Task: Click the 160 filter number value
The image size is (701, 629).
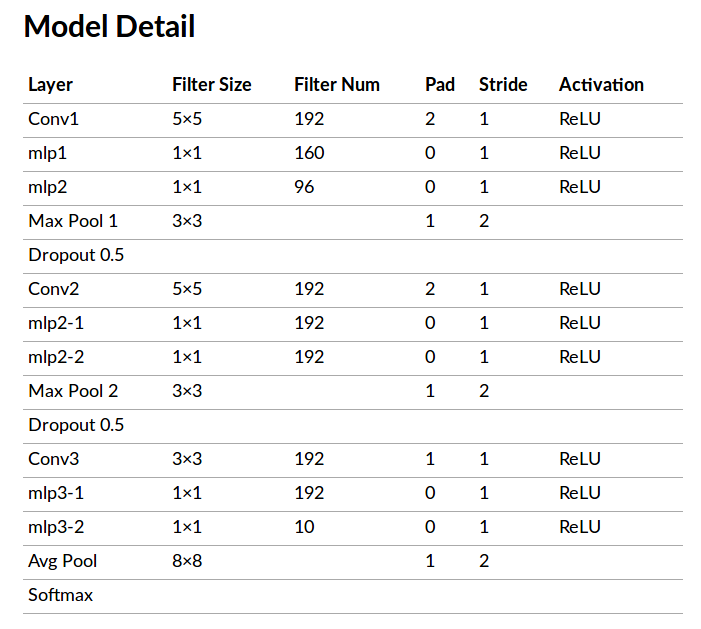Action: (310, 154)
